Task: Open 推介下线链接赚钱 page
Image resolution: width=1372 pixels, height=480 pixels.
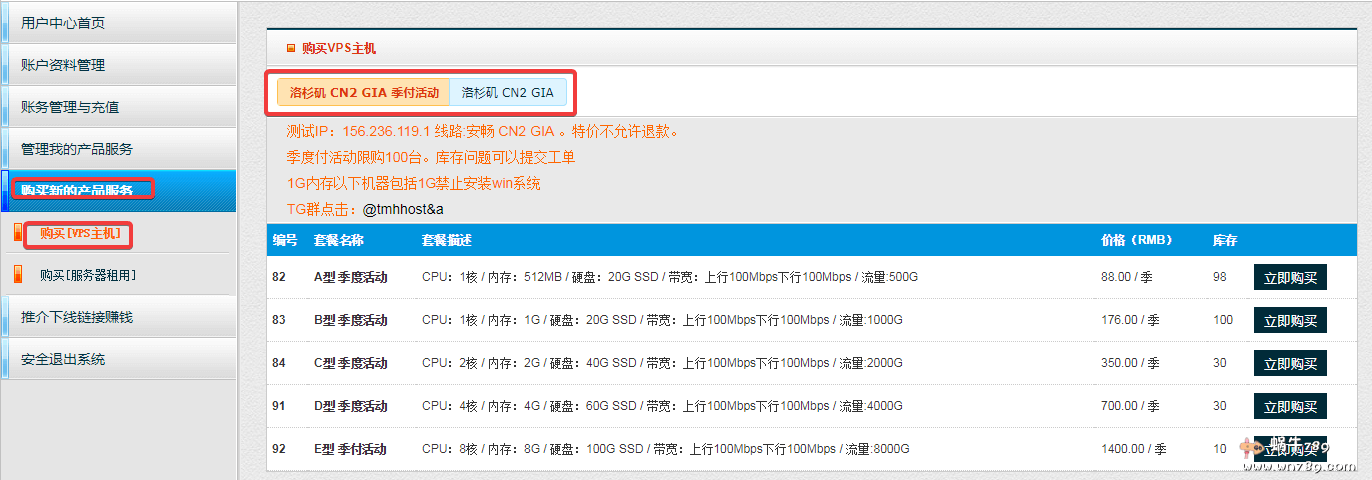Action: click(76, 317)
